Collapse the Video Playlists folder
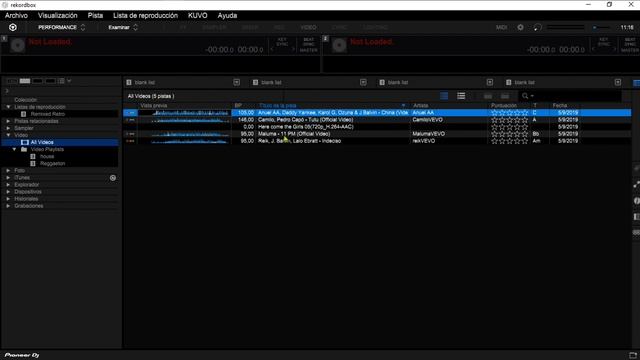 [15, 149]
